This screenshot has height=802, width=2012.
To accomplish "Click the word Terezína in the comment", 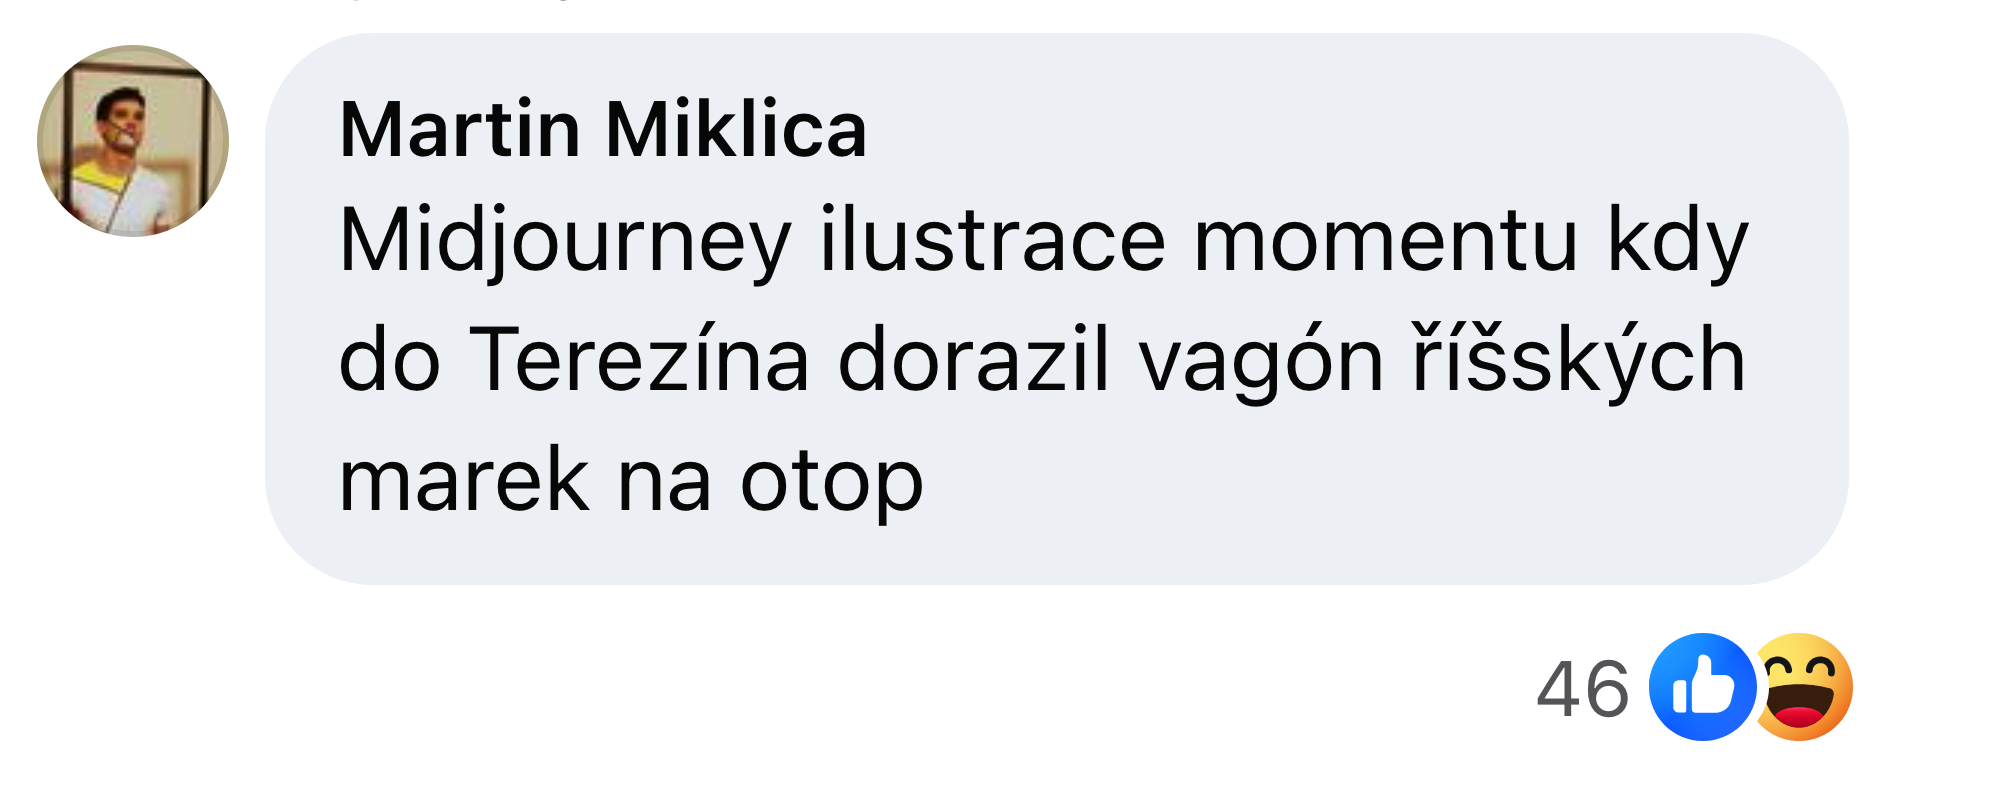I will point(639,361).
